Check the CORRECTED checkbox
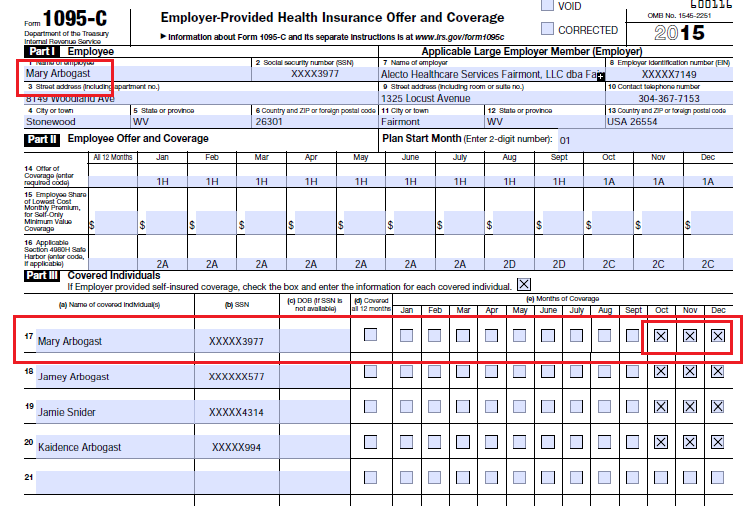Screen dimensions: 744x510 (x=547, y=28)
